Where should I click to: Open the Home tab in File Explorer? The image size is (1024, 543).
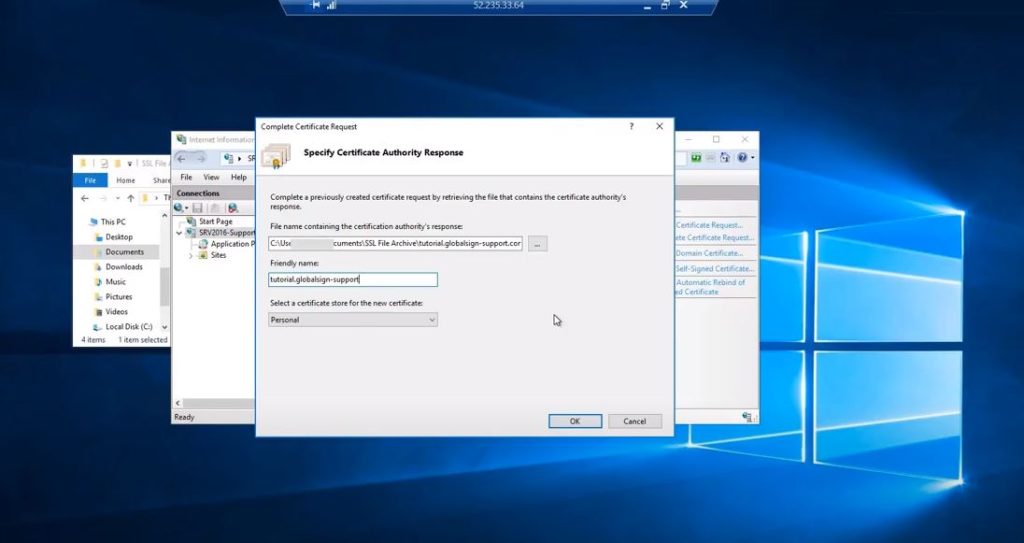[x=125, y=180]
